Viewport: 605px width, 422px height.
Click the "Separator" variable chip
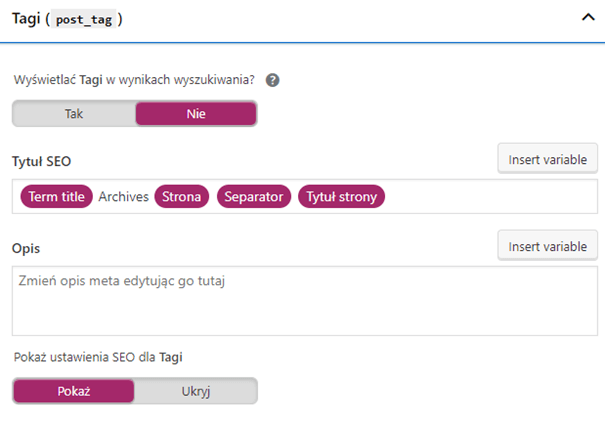[254, 197]
